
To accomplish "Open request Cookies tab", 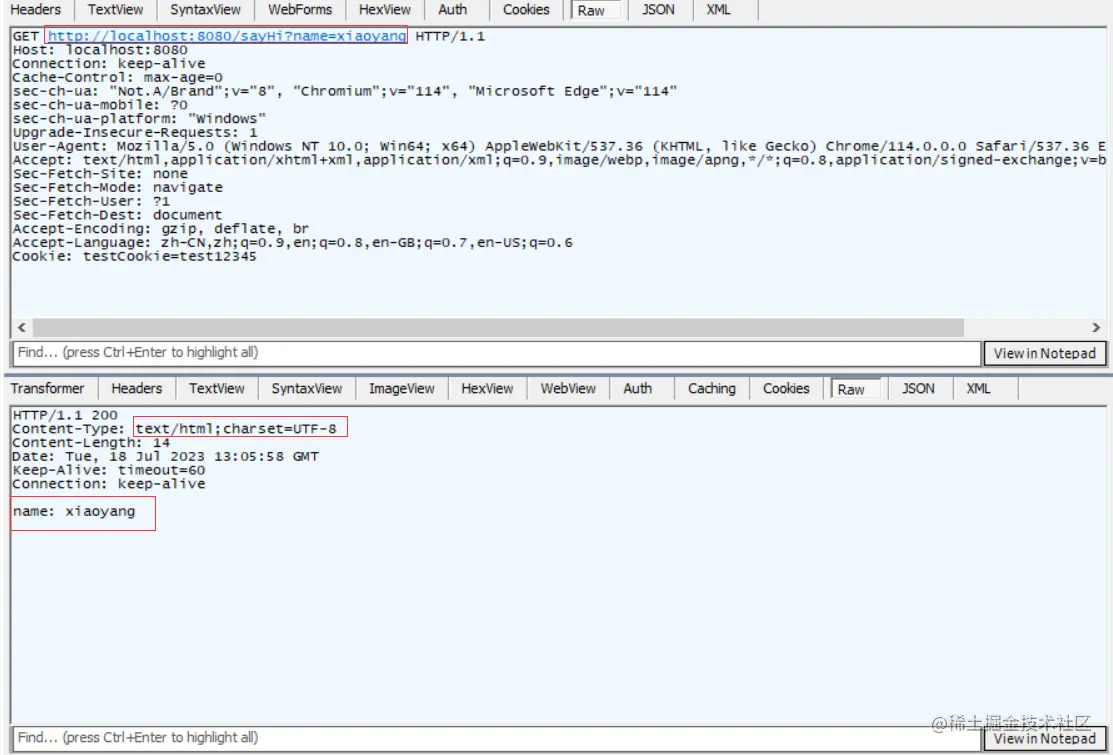I will pos(526,10).
